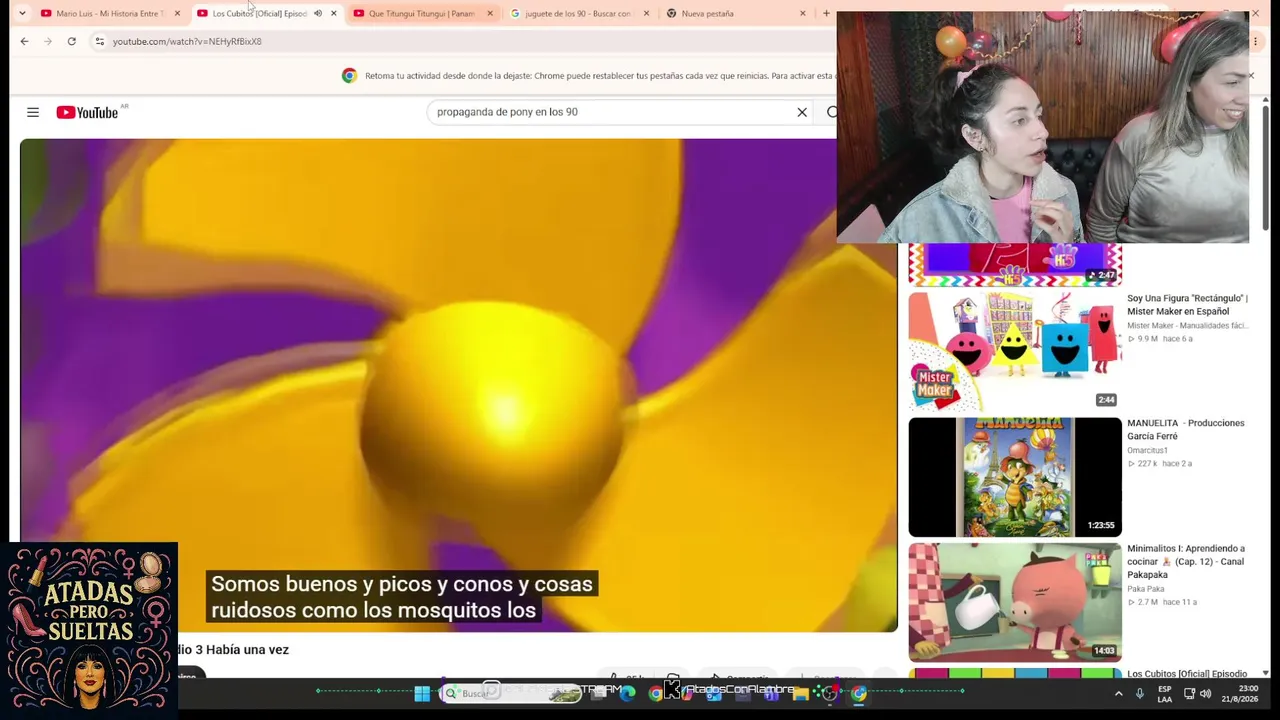Click 'MANUELITA - Producciones García Ferré' title
Image resolution: width=1280 pixels, height=720 pixels.
click(x=1185, y=429)
